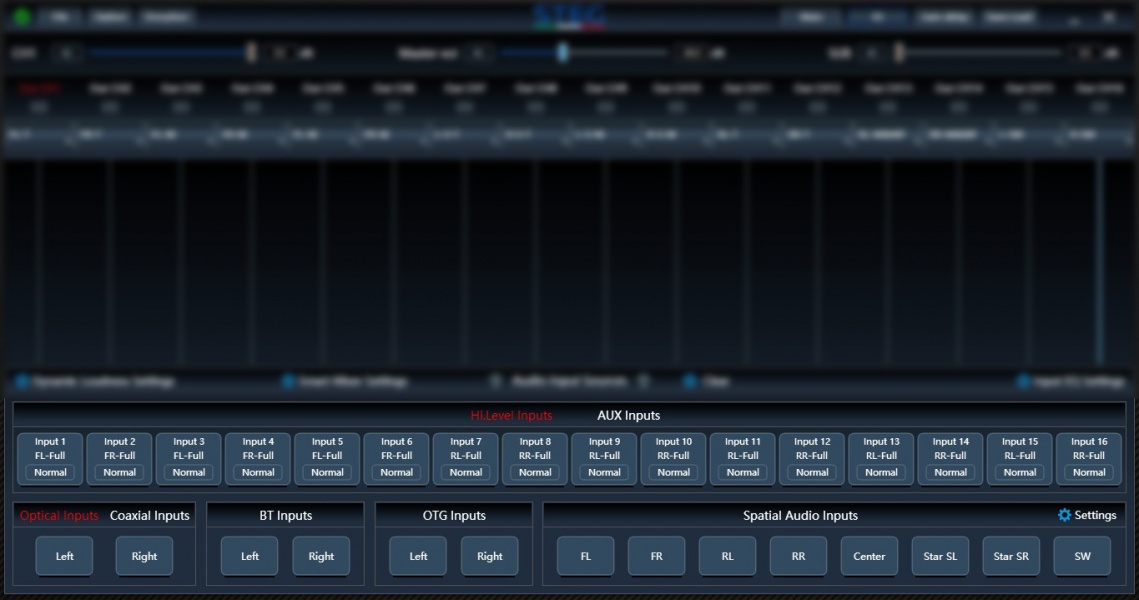Toggle Normal phase on Input 9
Image resolution: width=1139 pixels, height=600 pixels.
[604, 472]
